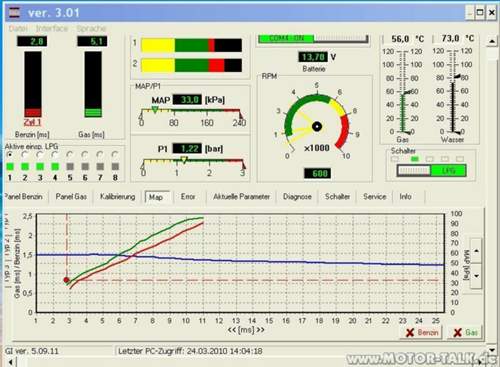Click gray injector 6 indicator square
This screenshot has width=500, height=367.
[85, 166]
